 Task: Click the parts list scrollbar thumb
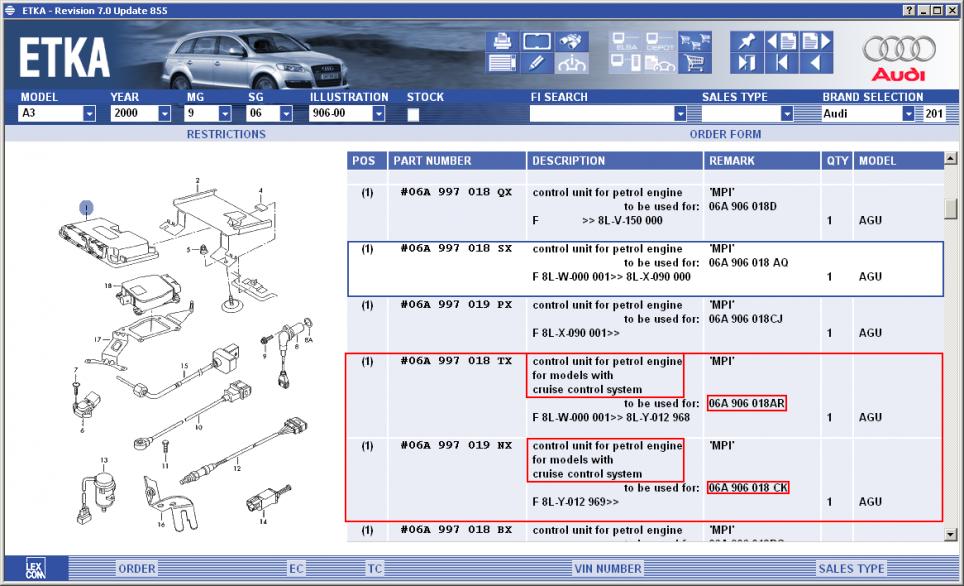tap(950, 208)
